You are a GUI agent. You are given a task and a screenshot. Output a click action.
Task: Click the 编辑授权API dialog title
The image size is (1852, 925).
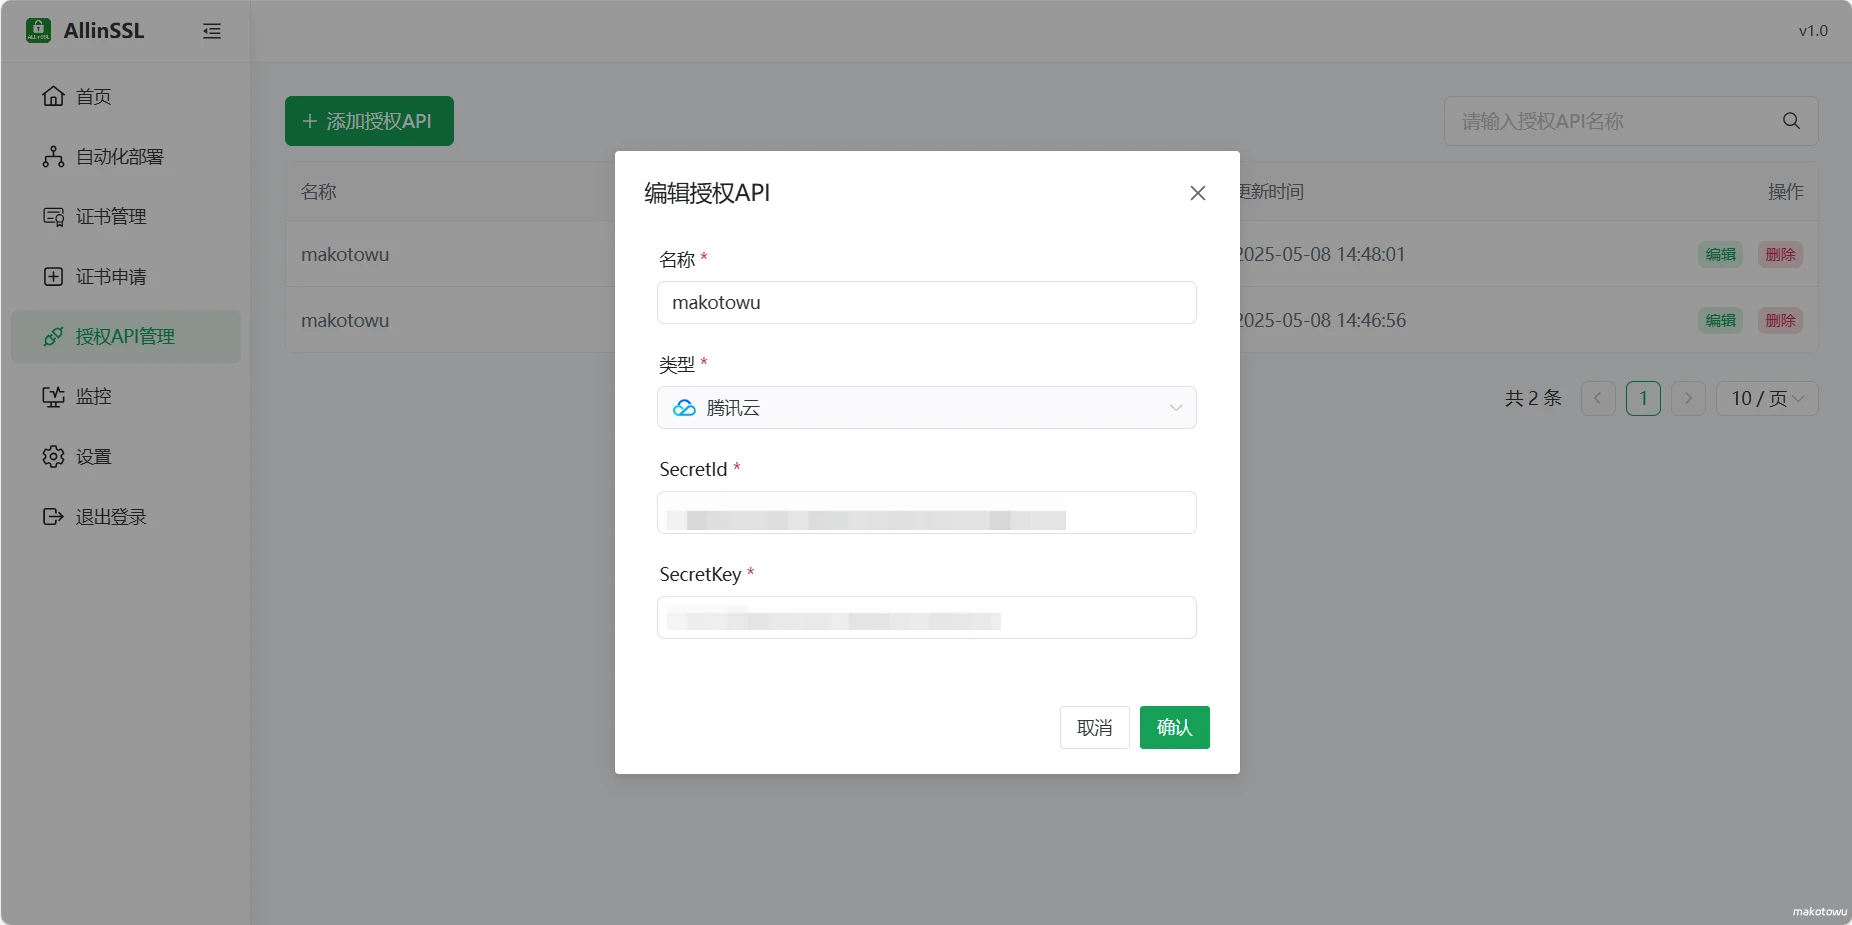[707, 193]
